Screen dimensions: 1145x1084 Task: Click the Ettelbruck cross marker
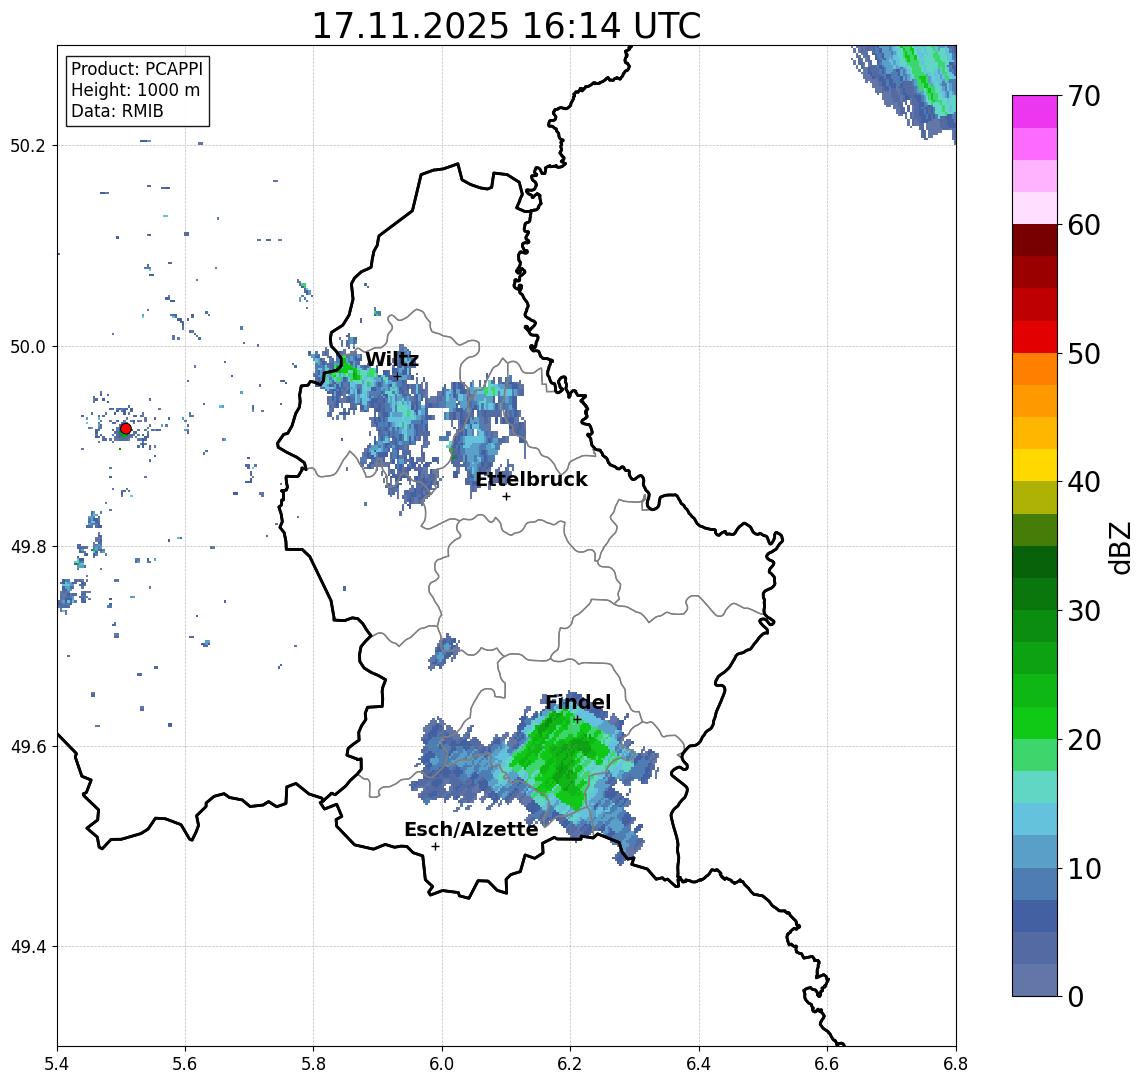[x=506, y=497]
